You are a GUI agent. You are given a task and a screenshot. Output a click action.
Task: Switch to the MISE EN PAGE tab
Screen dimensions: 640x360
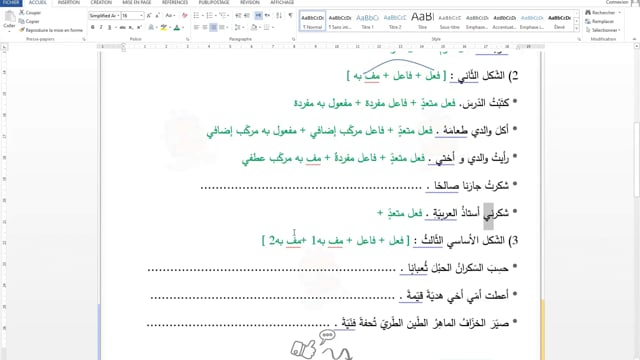[137, 2]
